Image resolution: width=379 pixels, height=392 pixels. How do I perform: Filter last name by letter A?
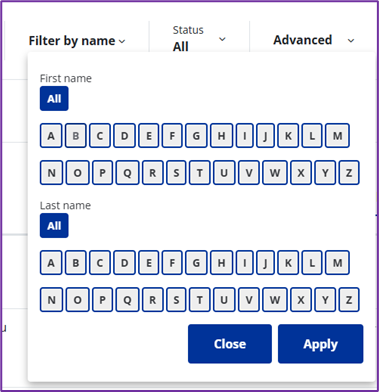[x=51, y=263]
